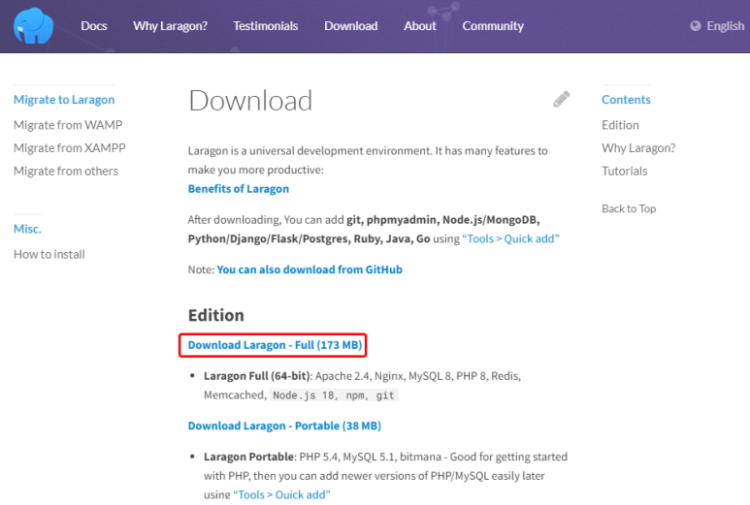Viewport: 750px width, 505px height.
Task: Click Back to Top link
Action: coord(629,208)
